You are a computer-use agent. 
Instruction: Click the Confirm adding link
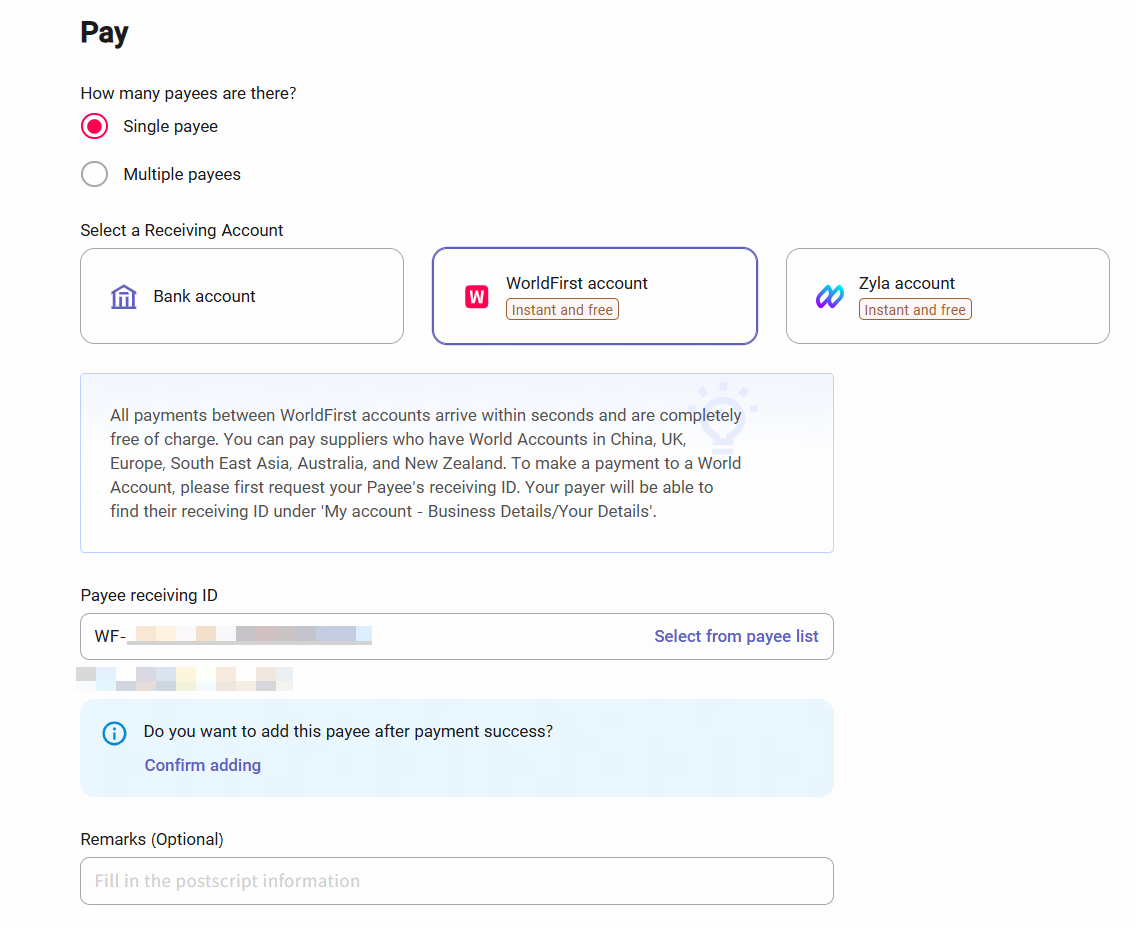coord(203,765)
